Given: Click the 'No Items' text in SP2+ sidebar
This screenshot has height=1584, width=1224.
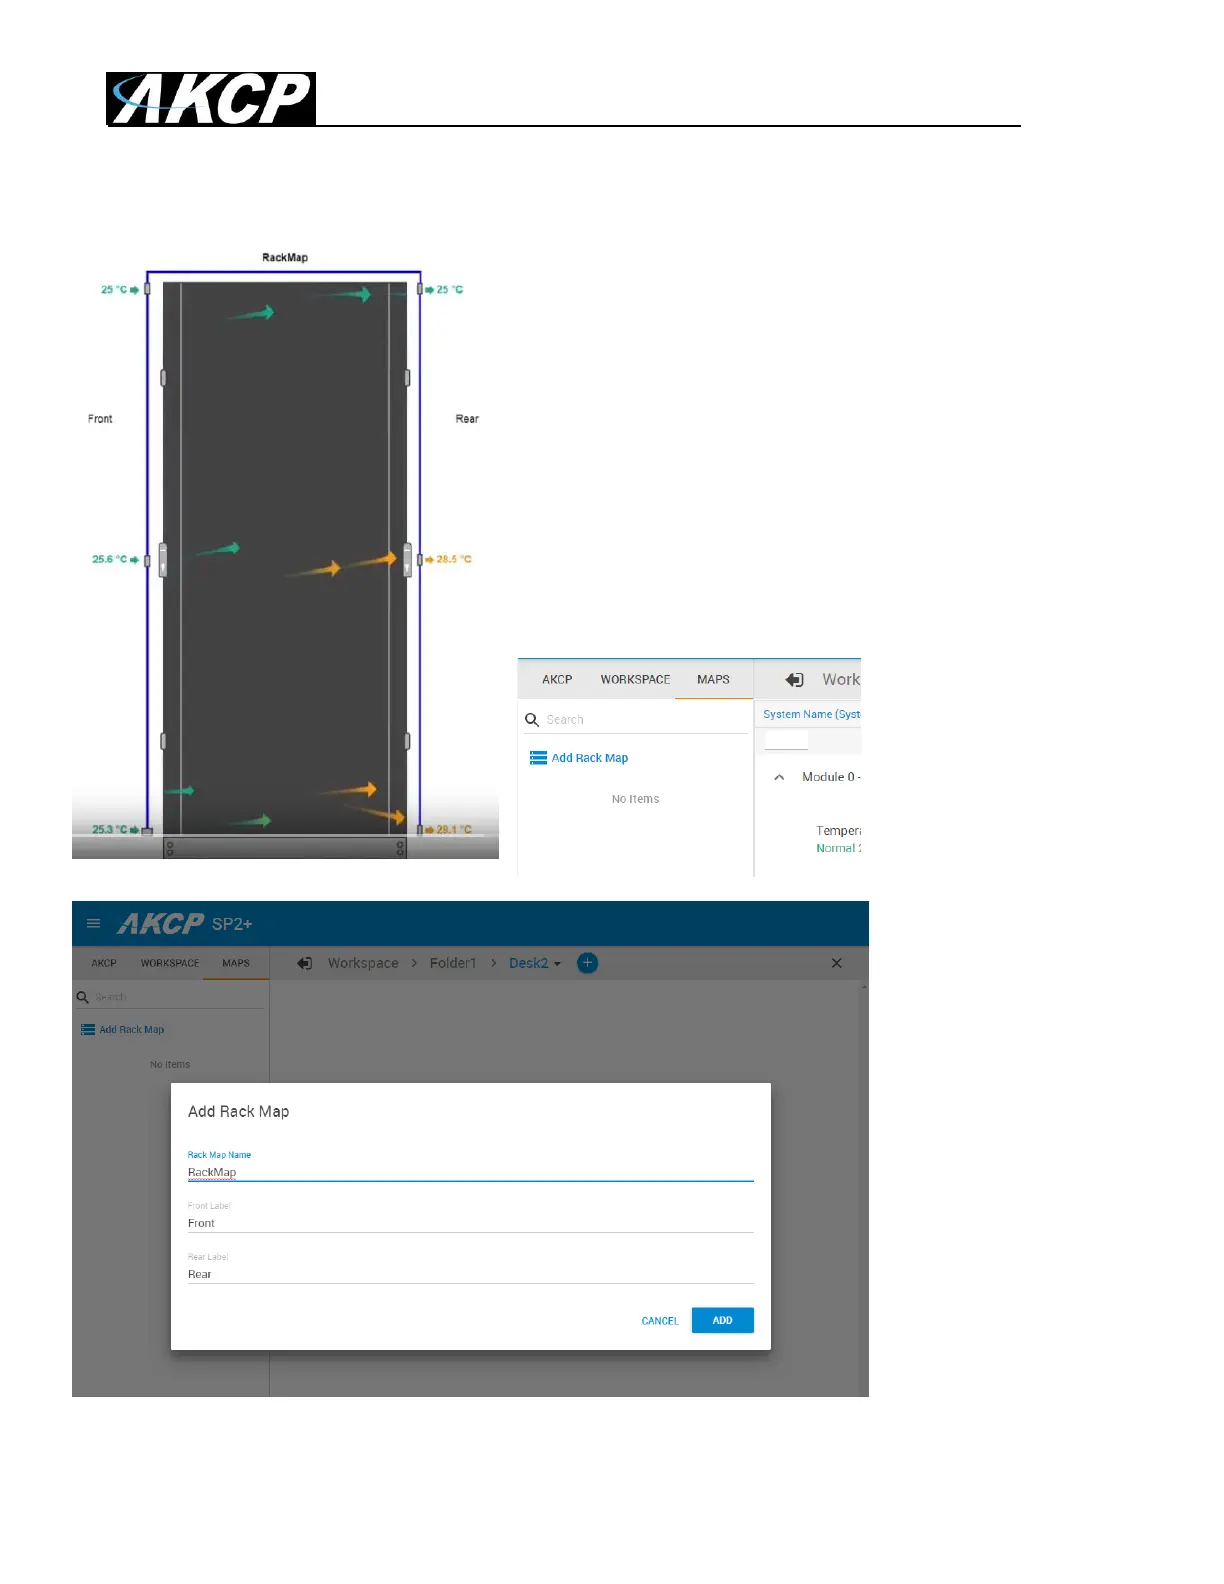Looking at the screenshot, I should pos(170,1064).
